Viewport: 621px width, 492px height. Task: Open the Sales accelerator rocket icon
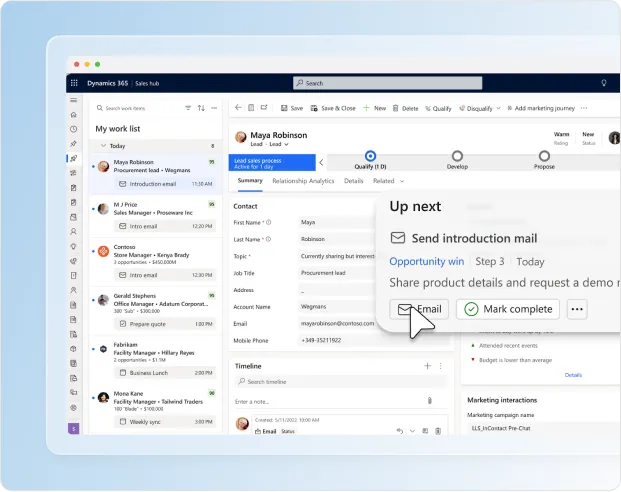[x=74, y=158]
